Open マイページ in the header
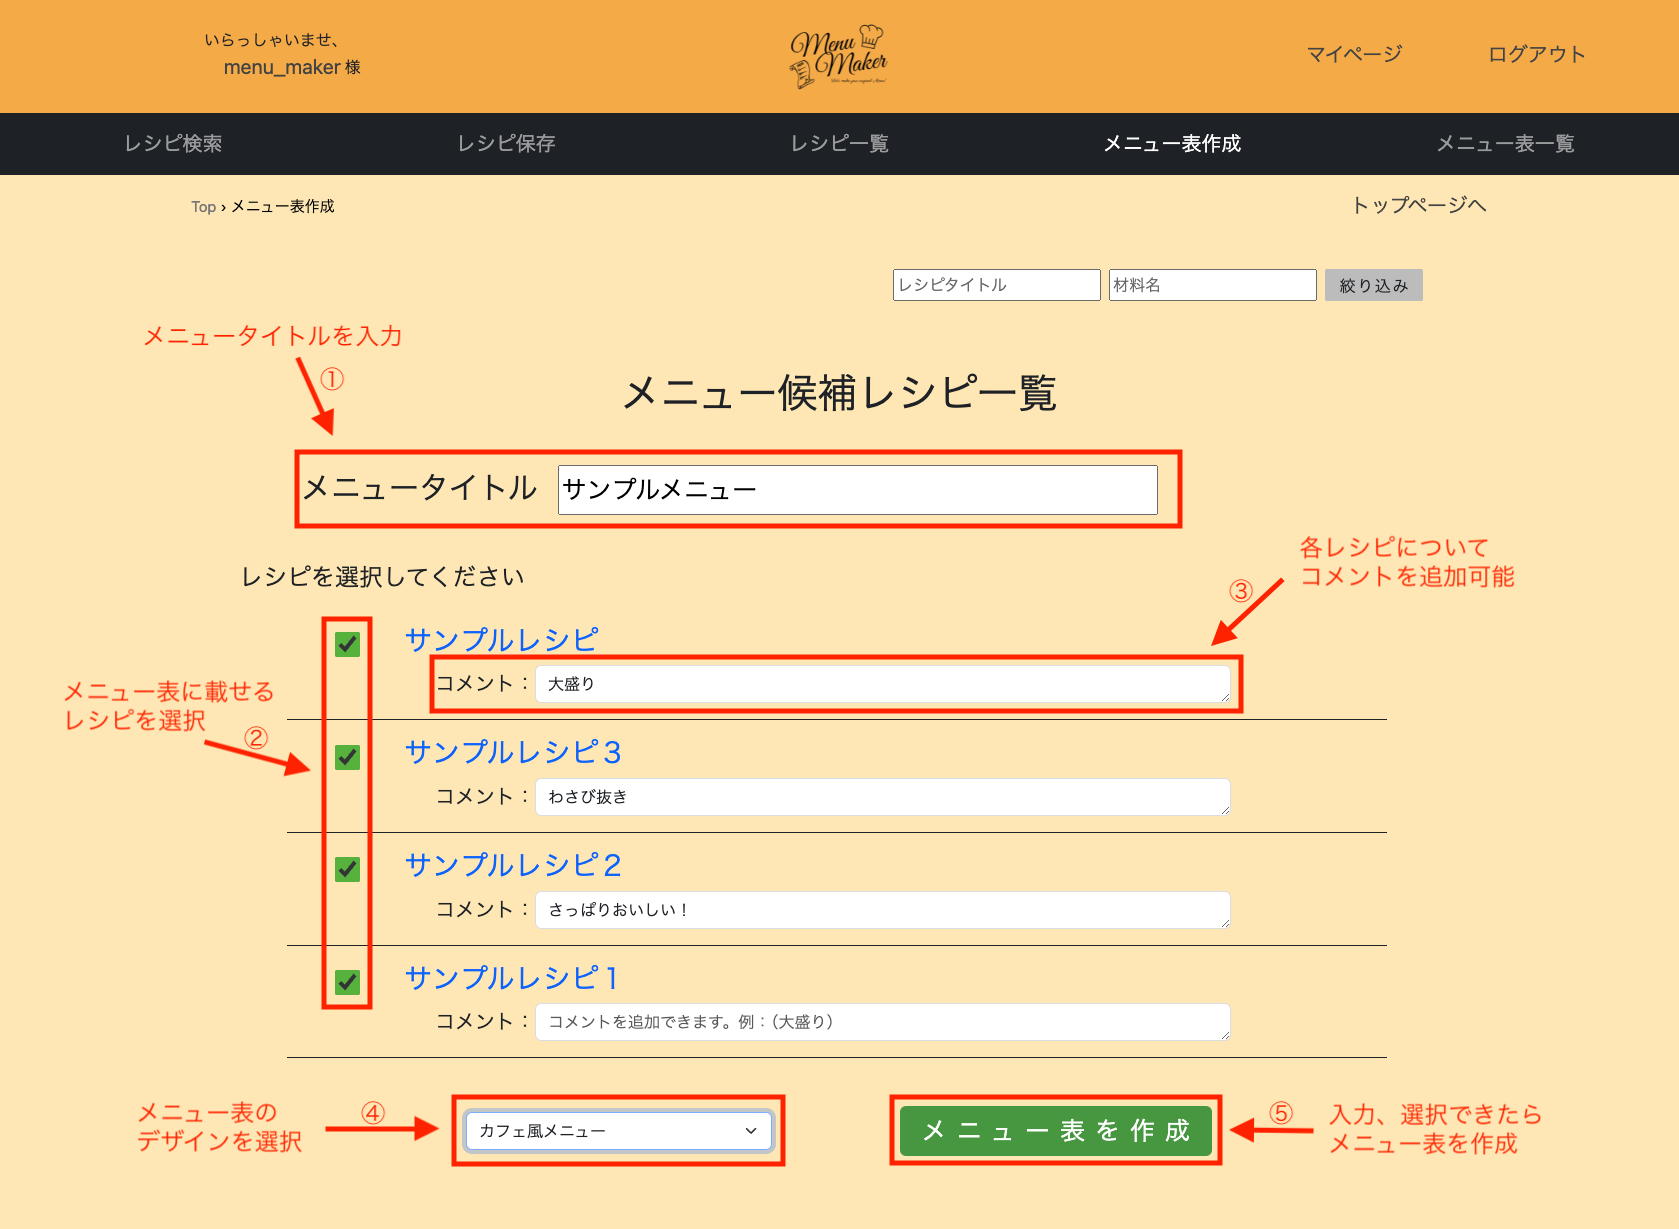 coord(1354,54)
